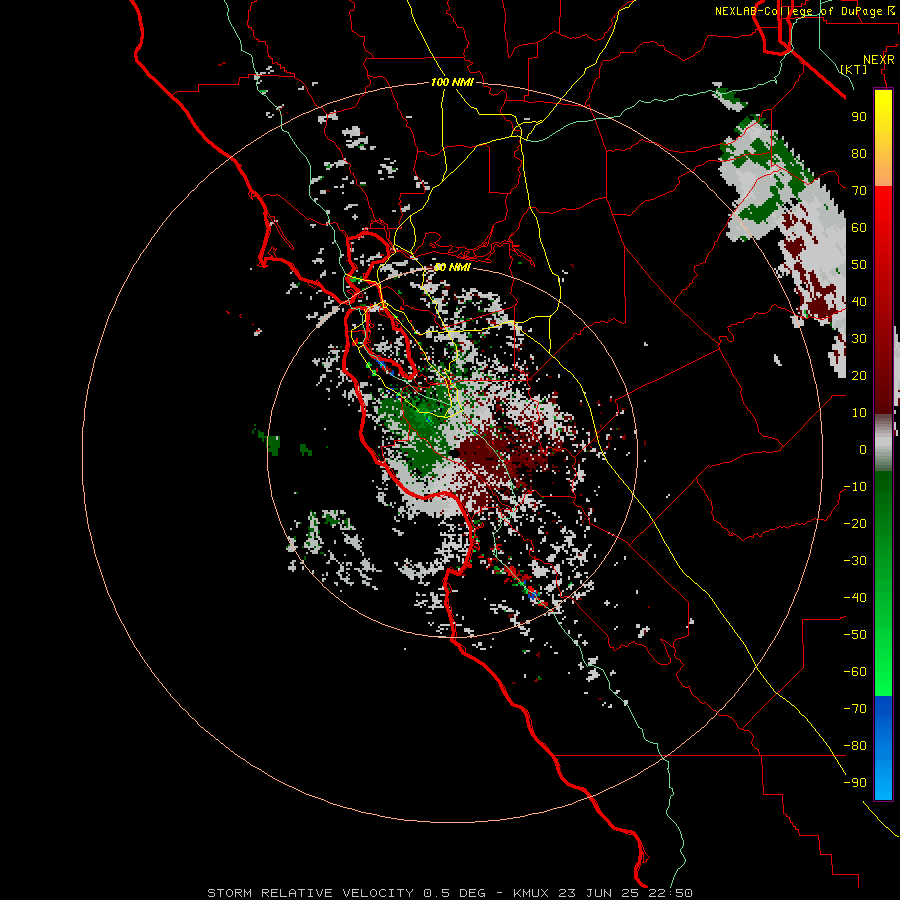Select the positive 20 value on velocity scale
This screenshot has width=900, height=900.
click(x=859, y=375)
